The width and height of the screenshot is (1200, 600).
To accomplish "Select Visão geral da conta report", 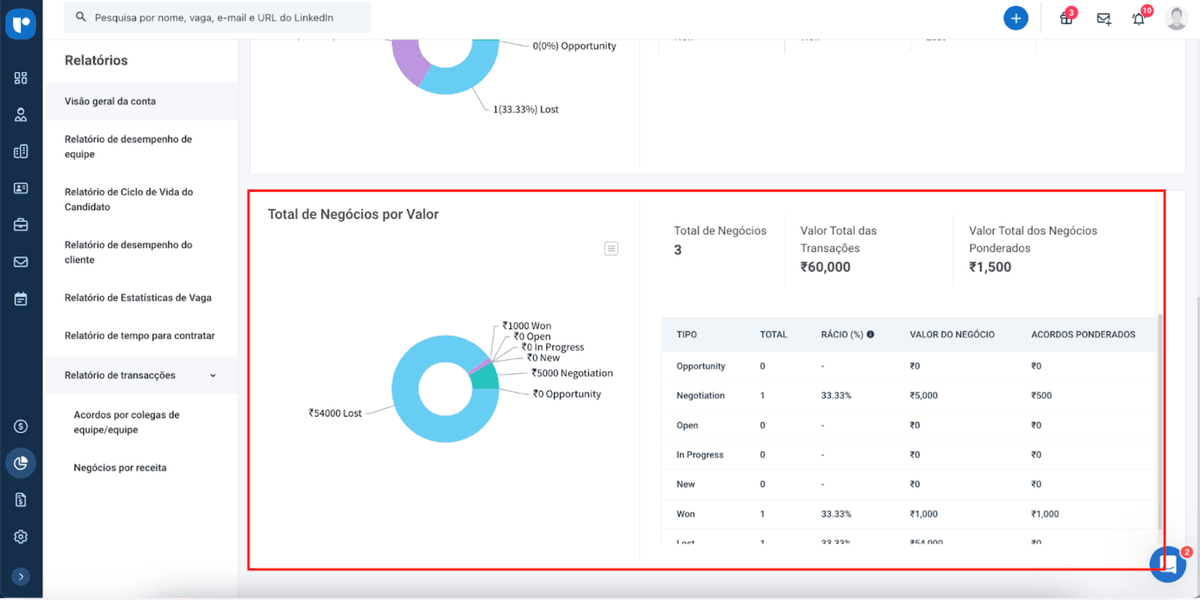I will (110, 101).
